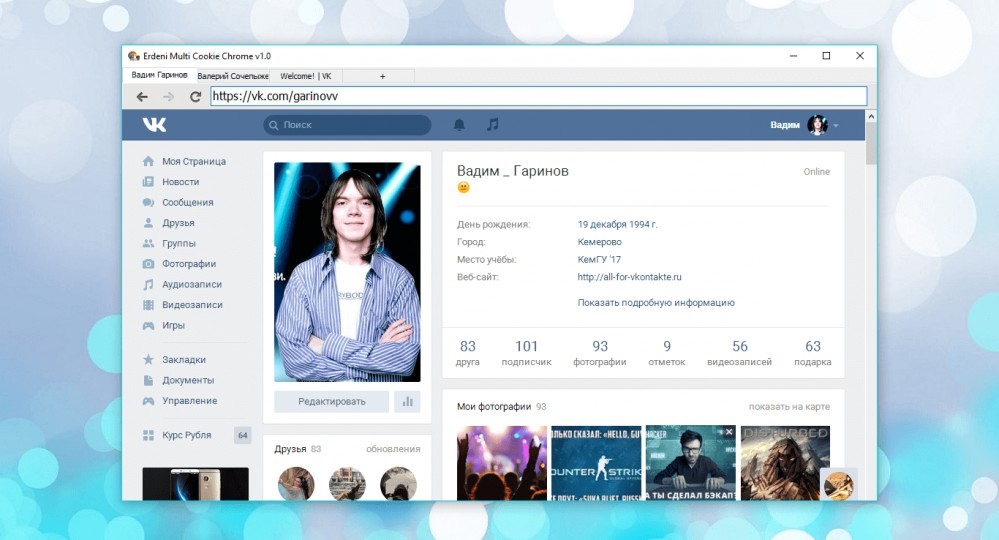Focus the Поиск search field
The width and height of the screenshot is (999, 540).
[x=347, y=125]
